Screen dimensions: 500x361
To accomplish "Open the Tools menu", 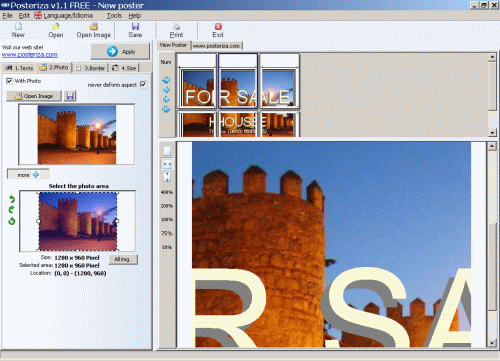I will [x=114, y=16].
